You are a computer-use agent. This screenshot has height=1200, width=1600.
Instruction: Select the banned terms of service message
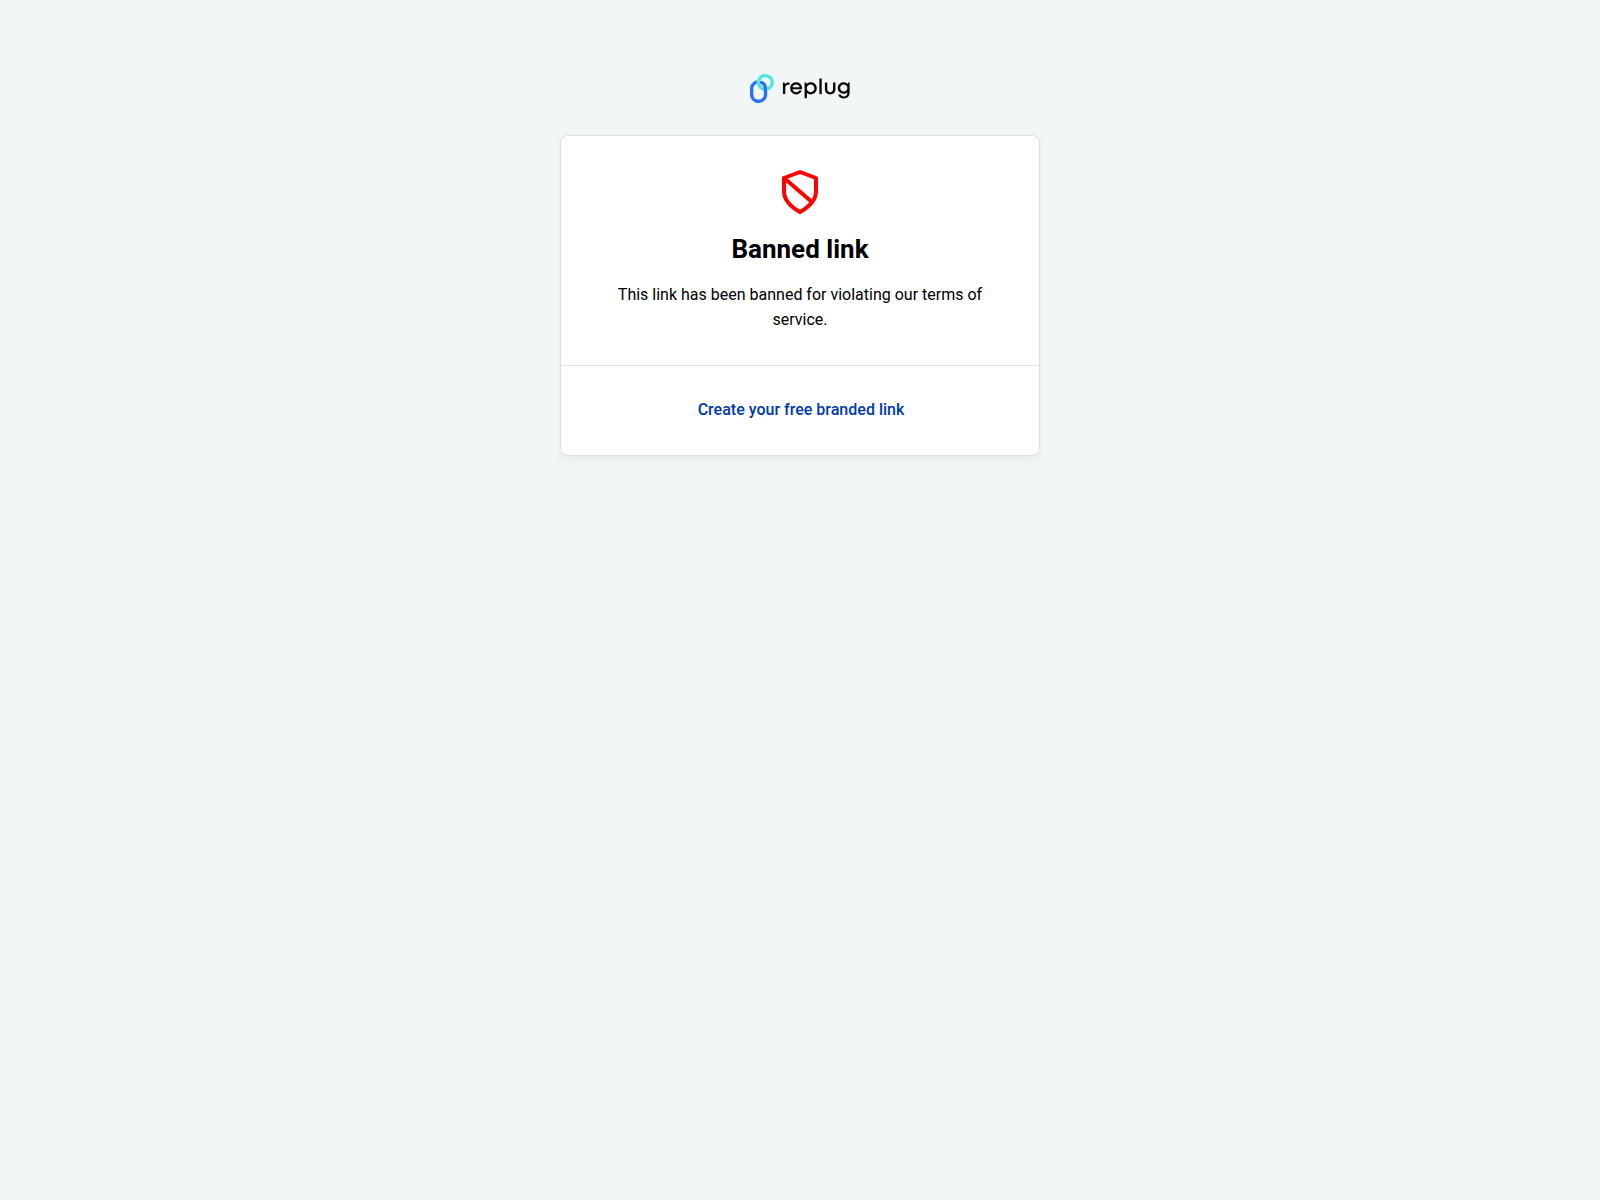coord(800,307)
